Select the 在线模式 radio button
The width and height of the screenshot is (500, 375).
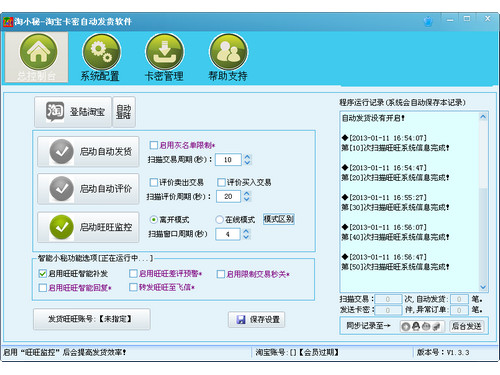click(219, 220)
